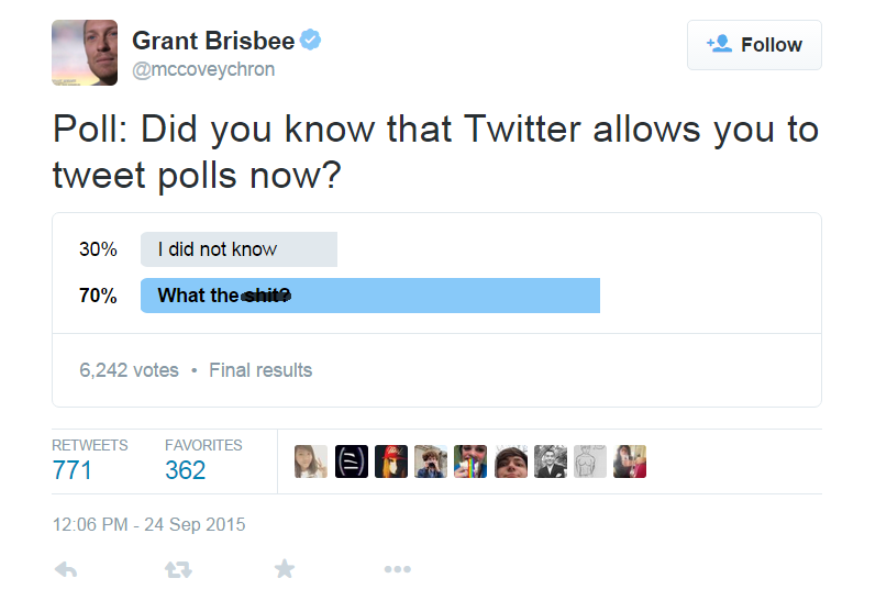Click the @mccoveychron handle
Viewport: 875px width, 600px height.
[203, 69]
